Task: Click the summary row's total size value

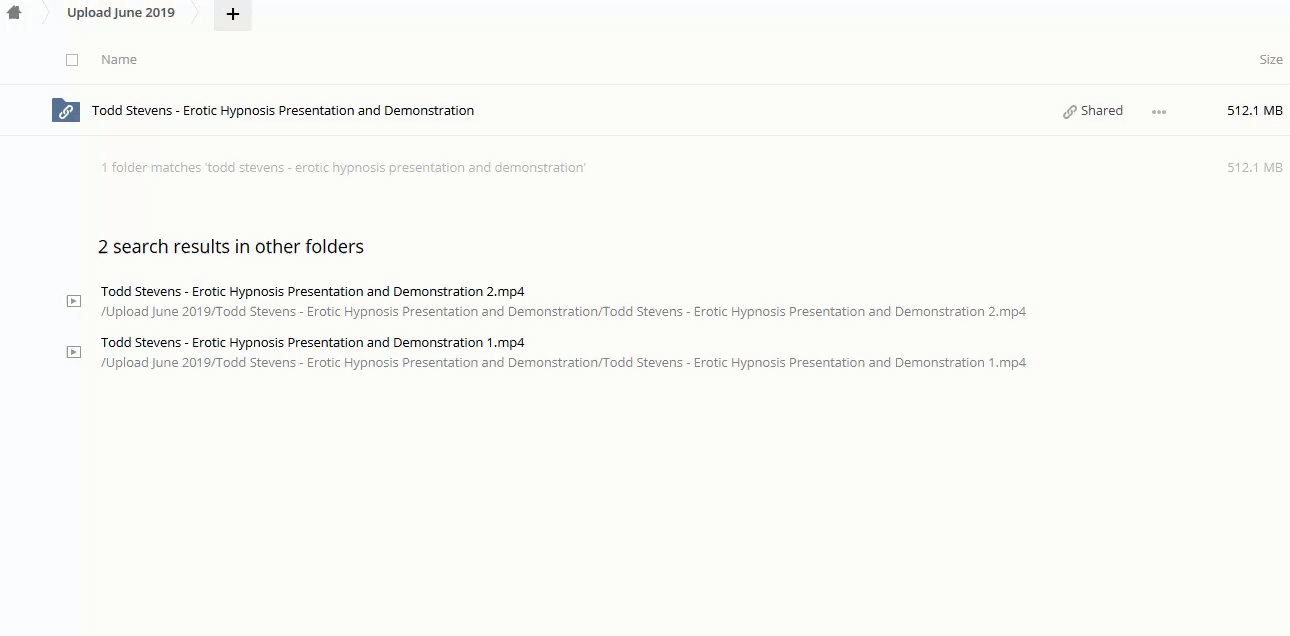Action: [x=1254, y=168]
